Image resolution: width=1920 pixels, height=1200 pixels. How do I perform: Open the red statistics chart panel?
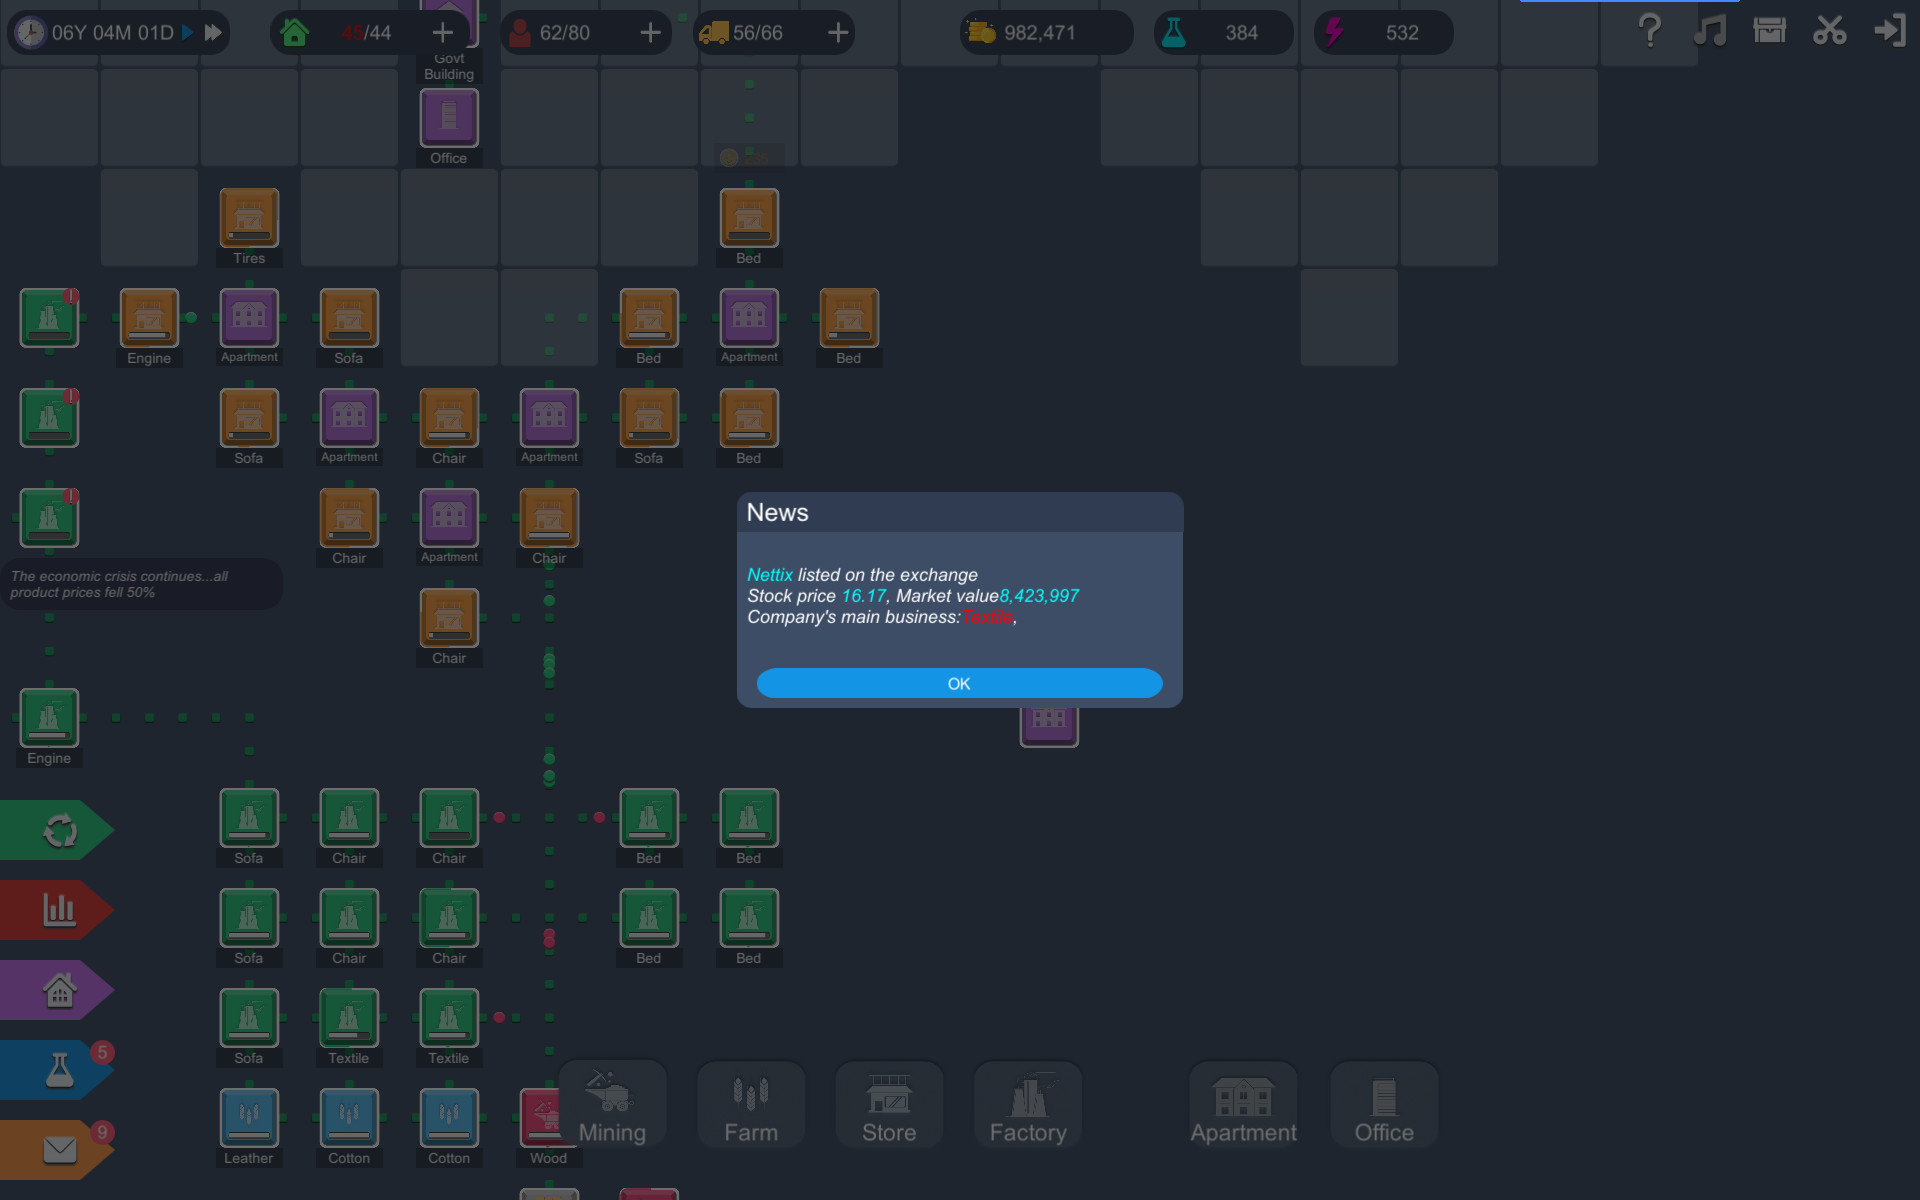(x=58, y=909)
